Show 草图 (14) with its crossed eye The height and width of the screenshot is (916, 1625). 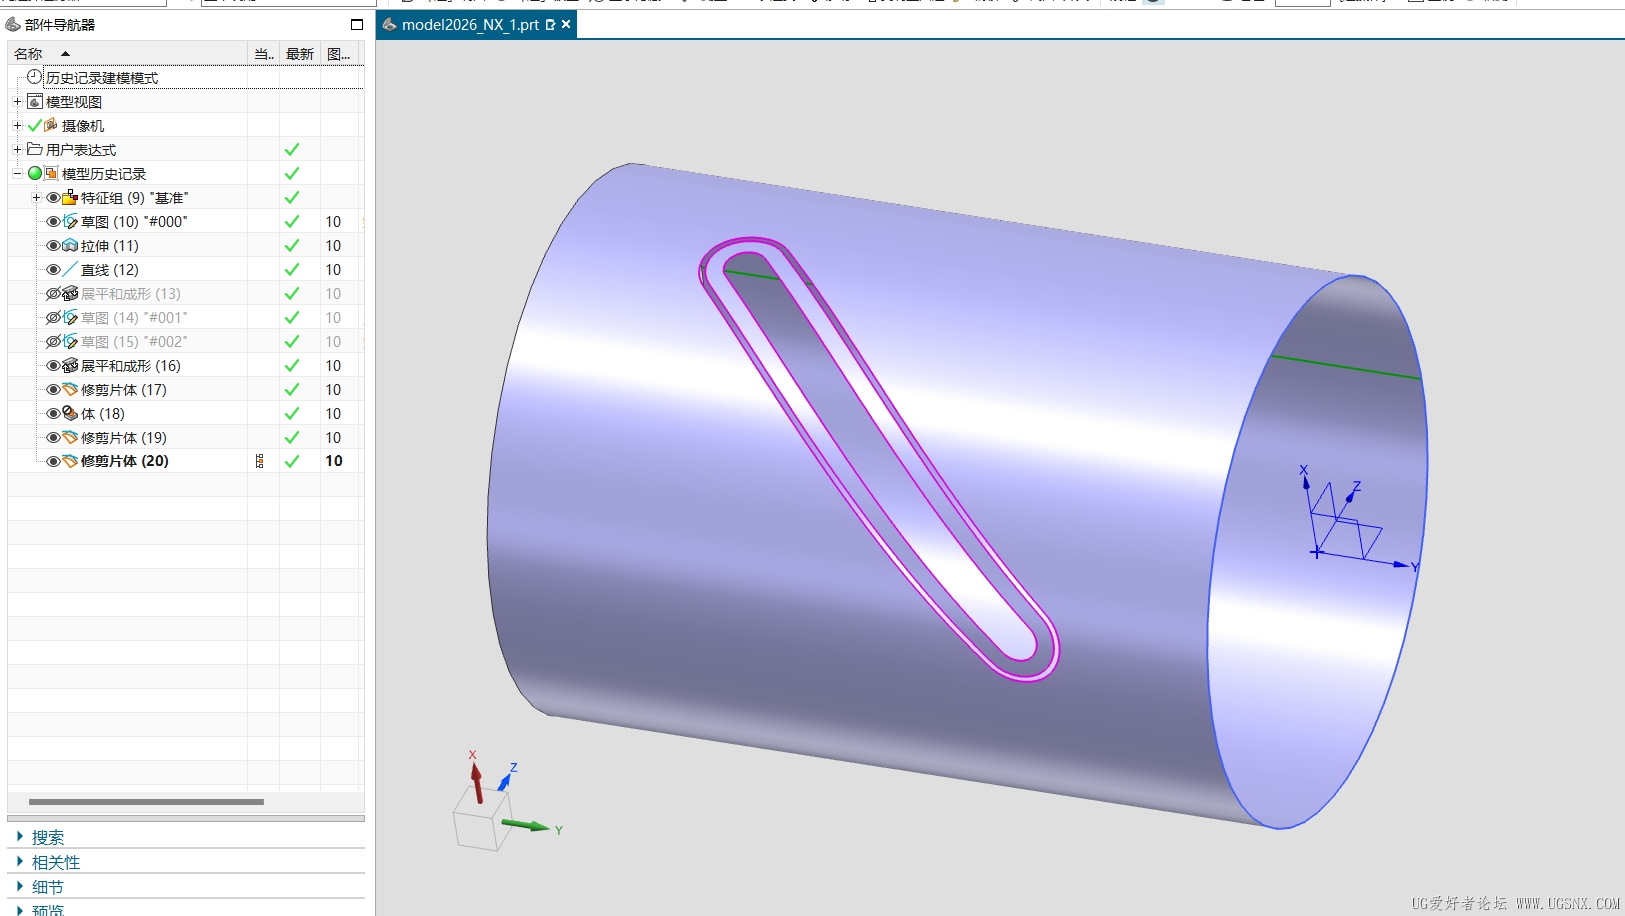(53, 317)
